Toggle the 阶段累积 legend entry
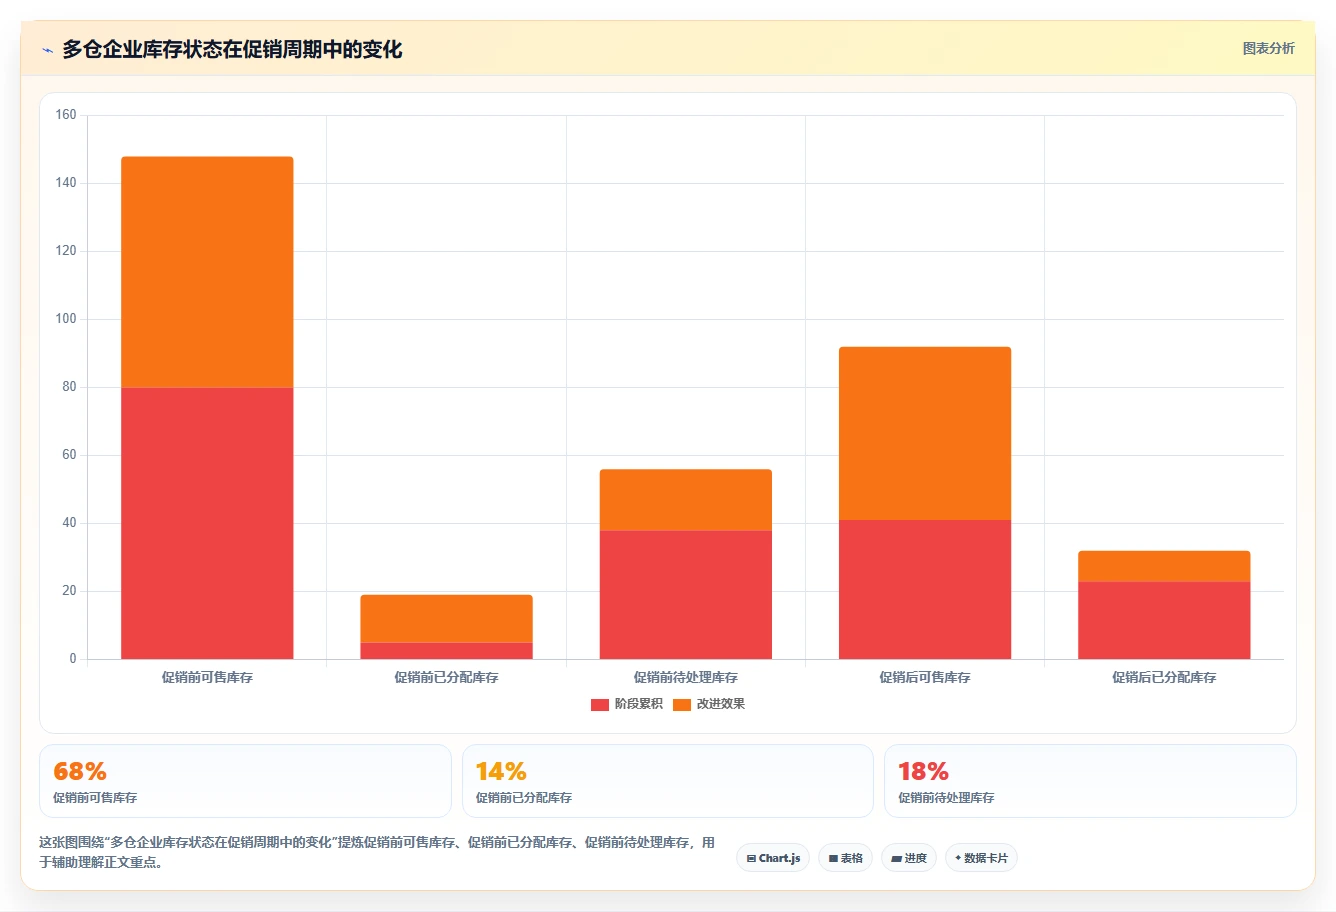 pos(627,704)
